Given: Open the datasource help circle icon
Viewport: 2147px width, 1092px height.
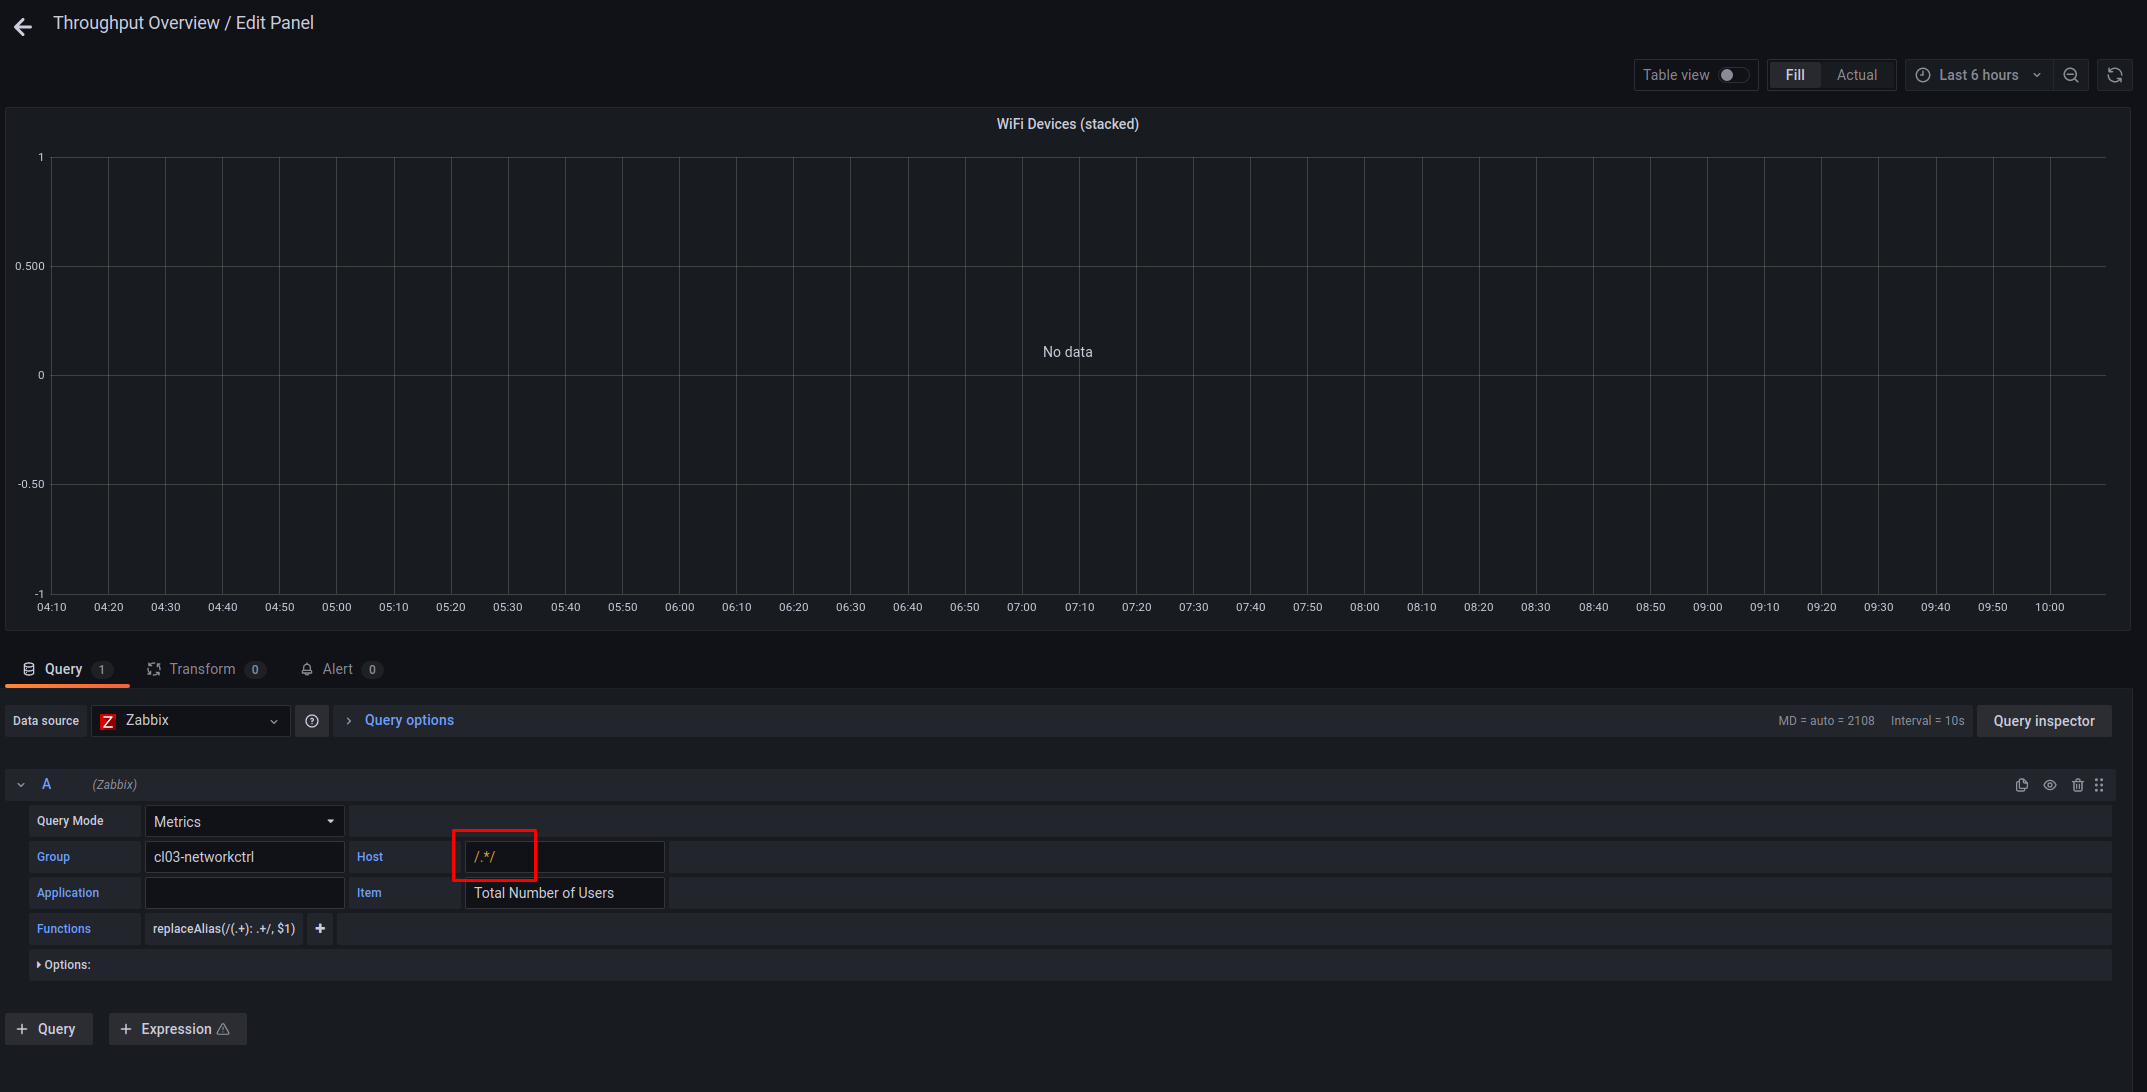Looking at the screenshot, I should coord(311,720).
